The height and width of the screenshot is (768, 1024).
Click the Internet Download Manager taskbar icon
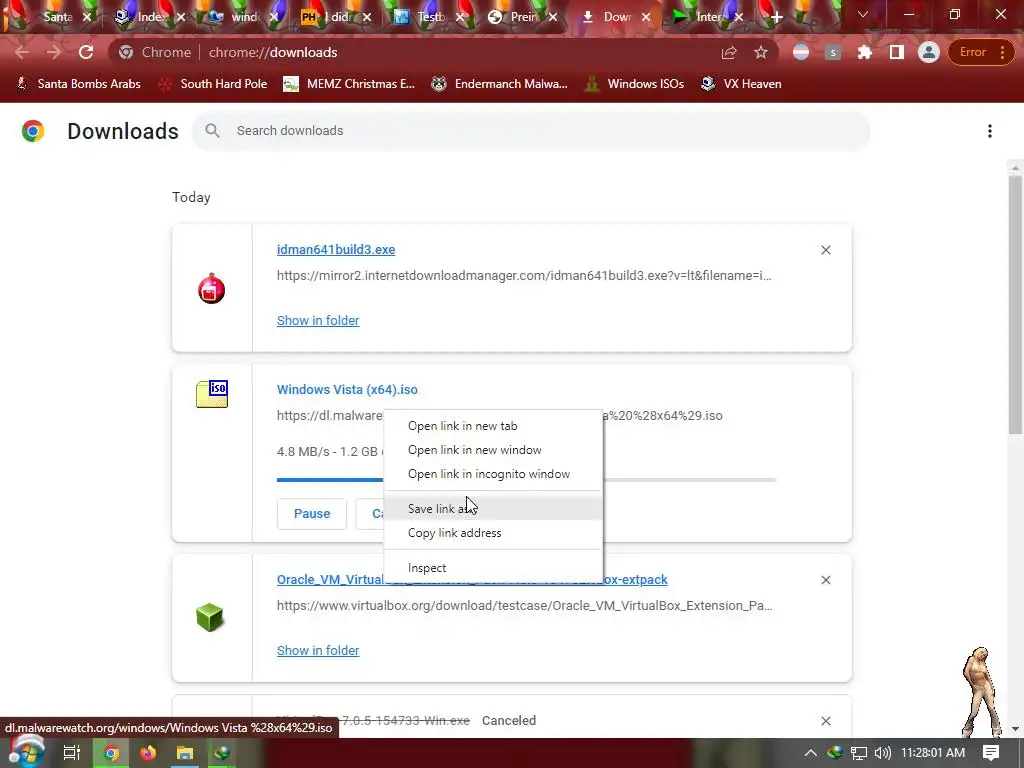222,753
